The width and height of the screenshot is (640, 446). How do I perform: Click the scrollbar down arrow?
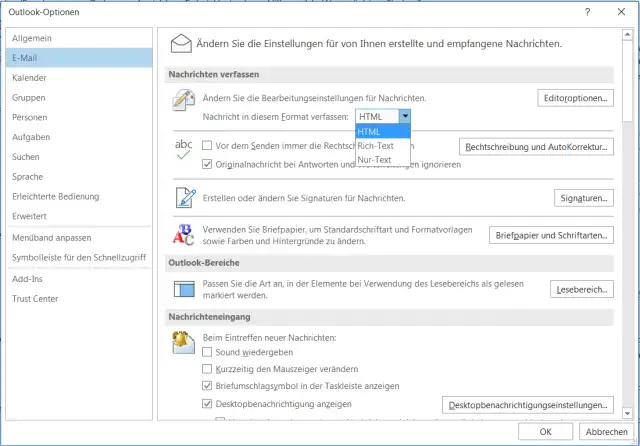[627, 413]
